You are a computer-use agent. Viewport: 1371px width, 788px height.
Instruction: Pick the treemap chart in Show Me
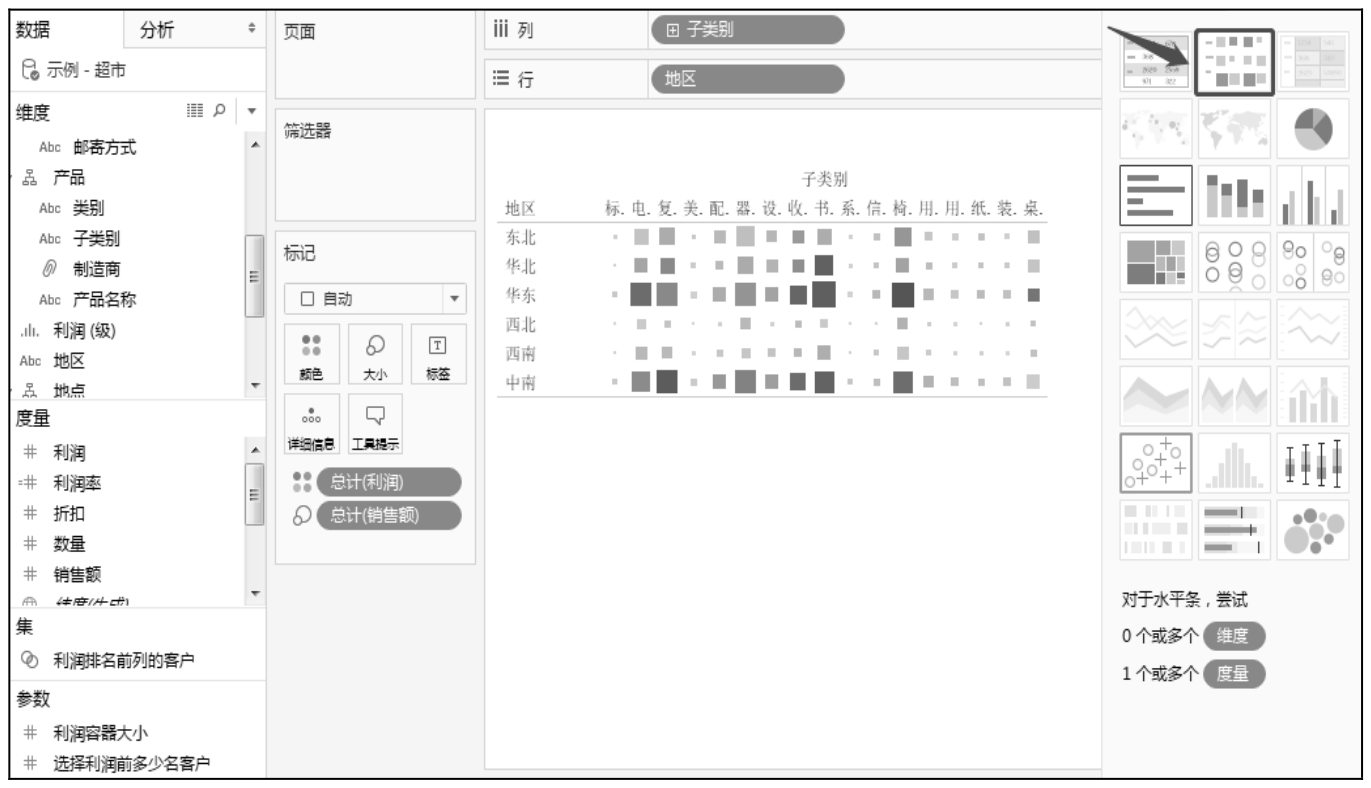[1156, 261]
